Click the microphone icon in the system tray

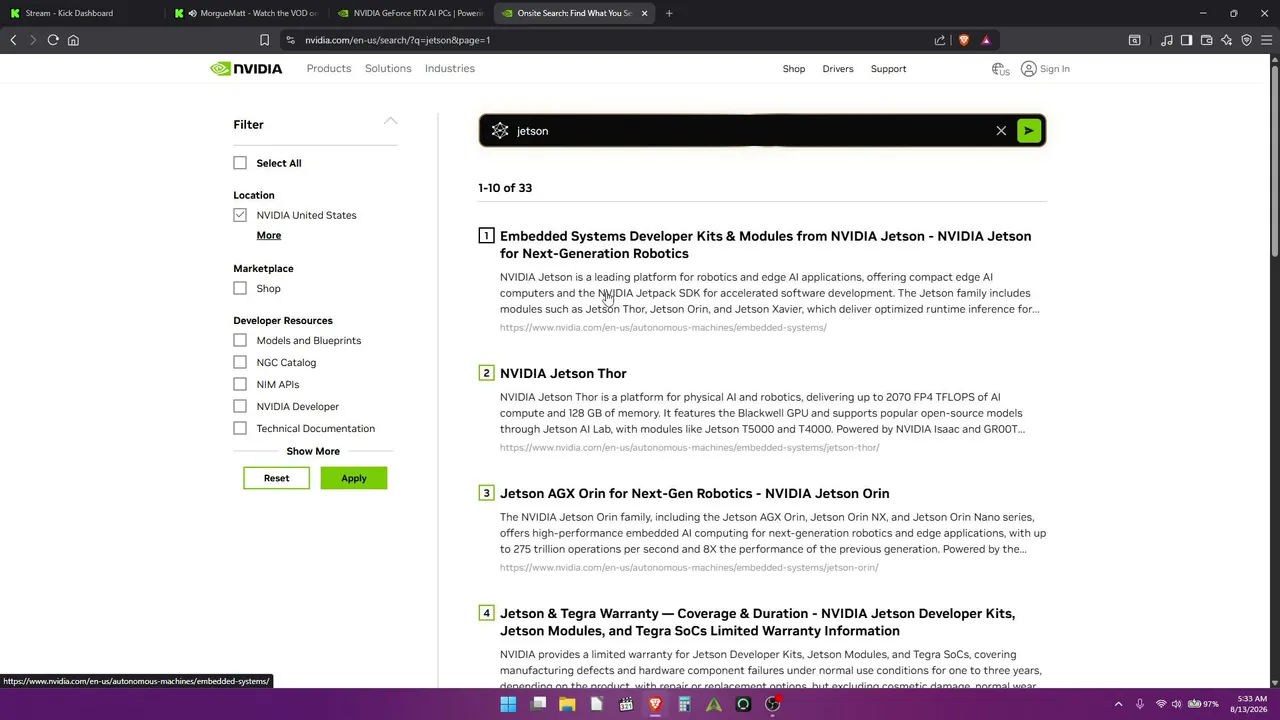1139,704
